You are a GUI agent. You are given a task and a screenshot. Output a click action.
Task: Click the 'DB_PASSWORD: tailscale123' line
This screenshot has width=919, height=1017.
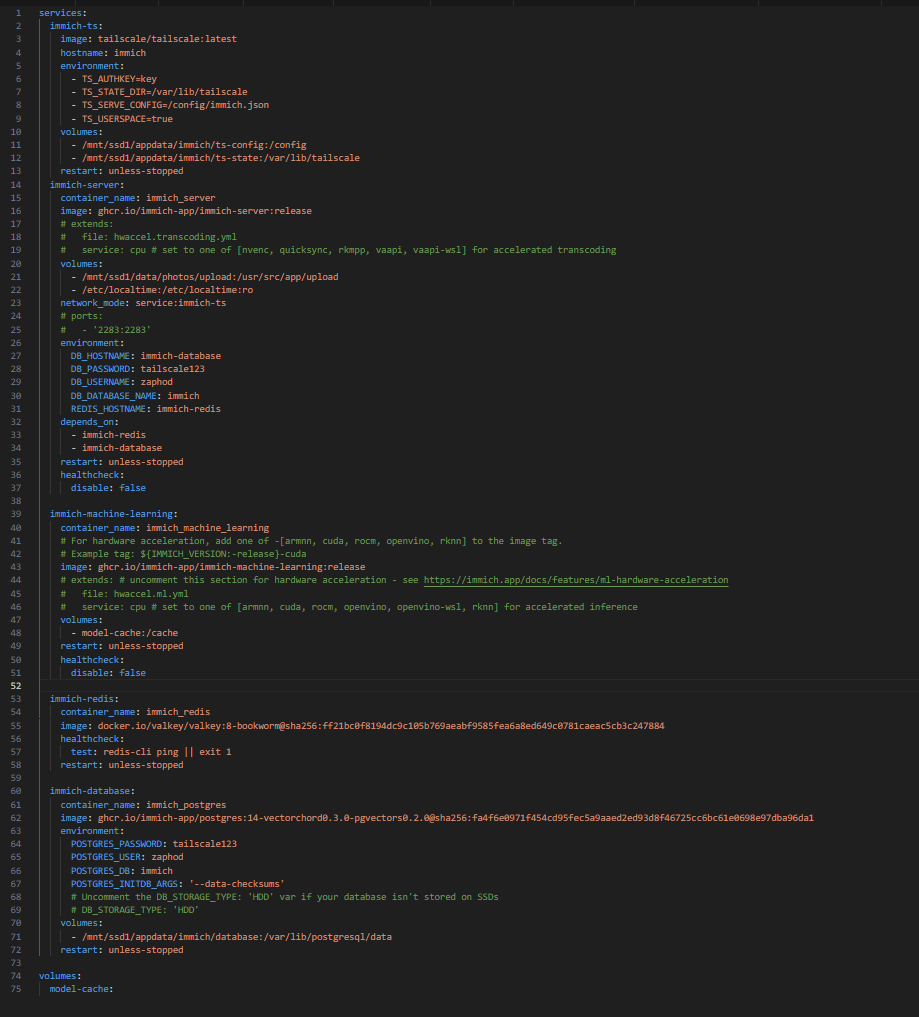pos(137,369)
